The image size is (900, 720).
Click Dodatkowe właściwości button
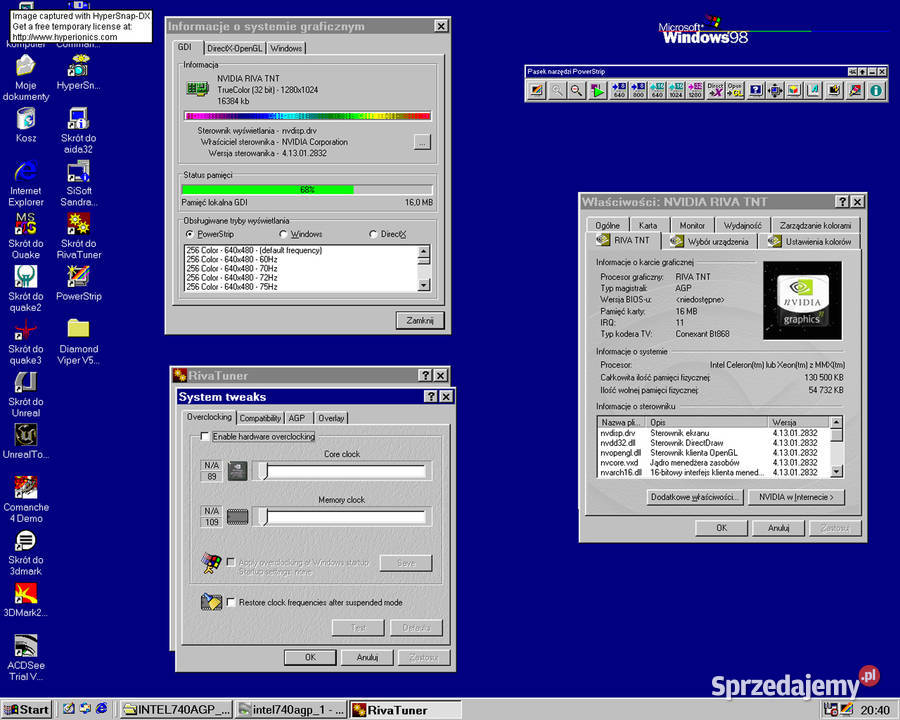click(695, 497)
